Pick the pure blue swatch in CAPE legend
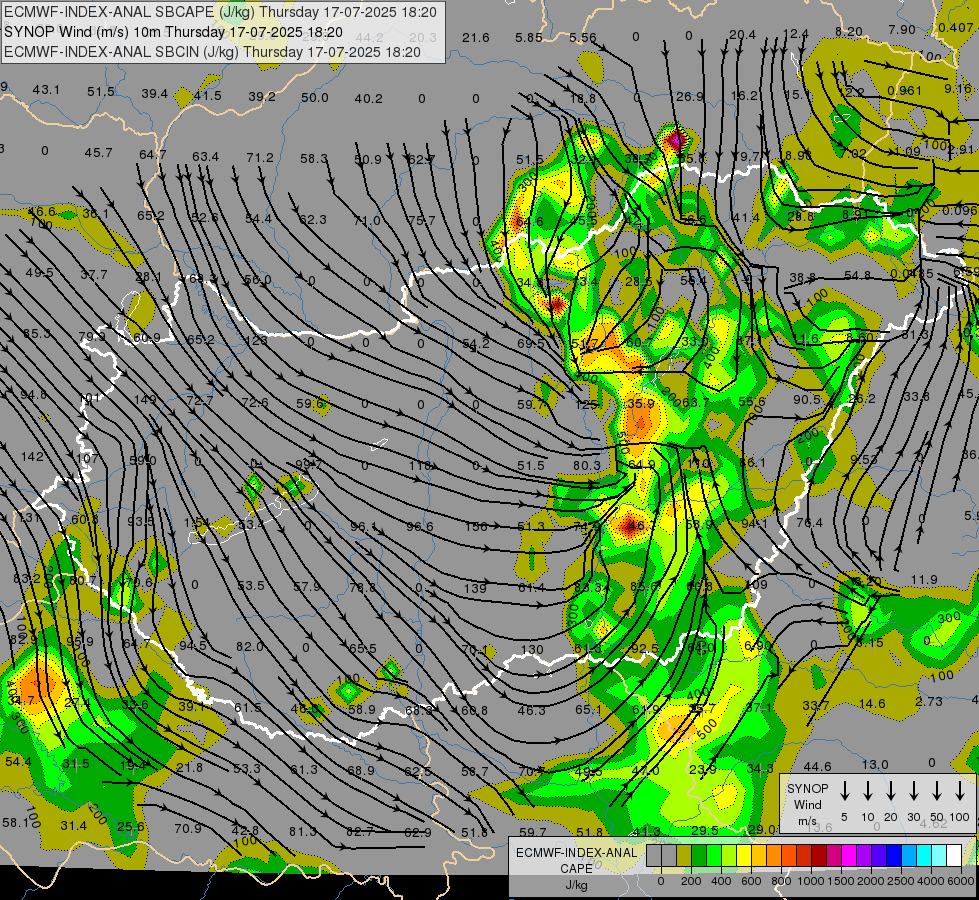The image size is (979, 900). tap(893, 855)
